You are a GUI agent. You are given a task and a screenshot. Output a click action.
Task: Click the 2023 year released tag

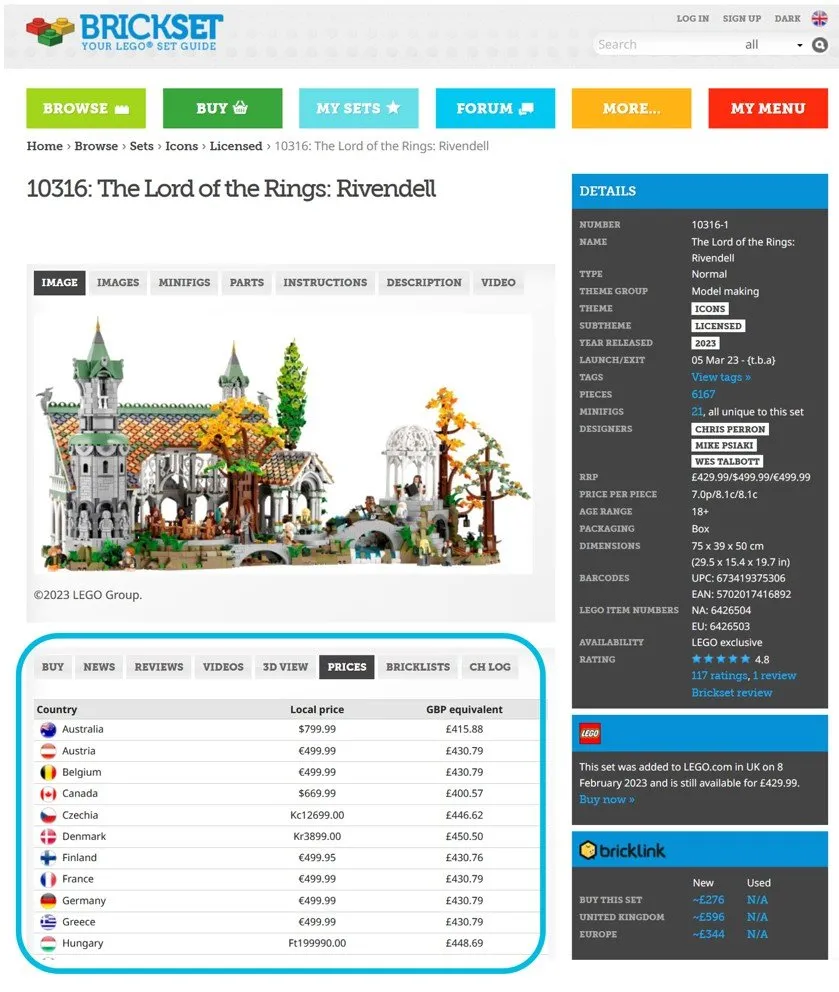[x=705, y=343]
